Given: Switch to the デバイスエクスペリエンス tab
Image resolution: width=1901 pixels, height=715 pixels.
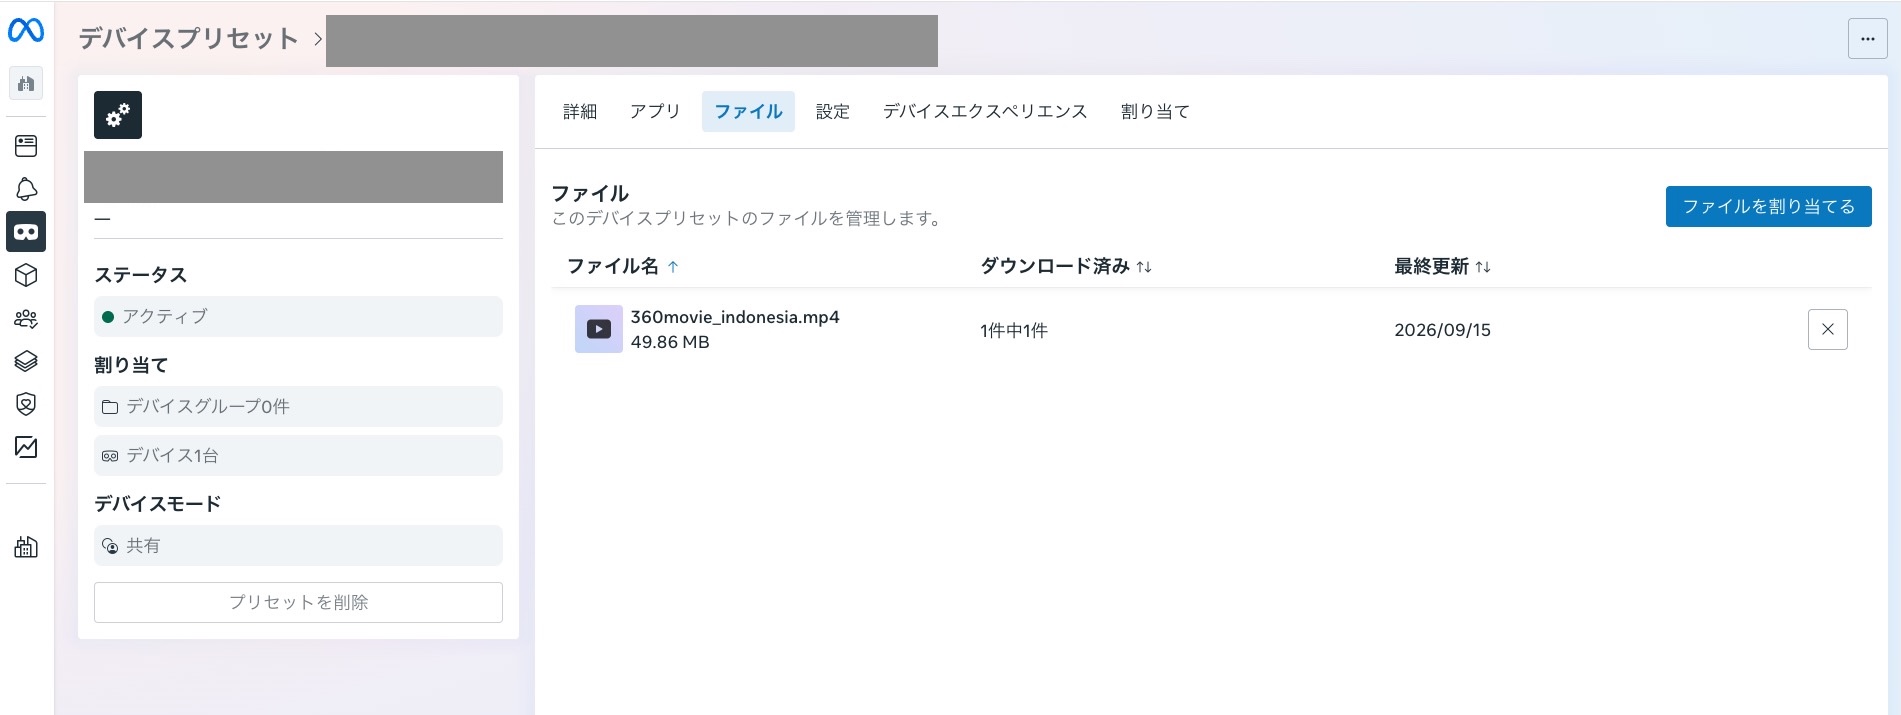Looking at the screenshot, I should point(985,111).
